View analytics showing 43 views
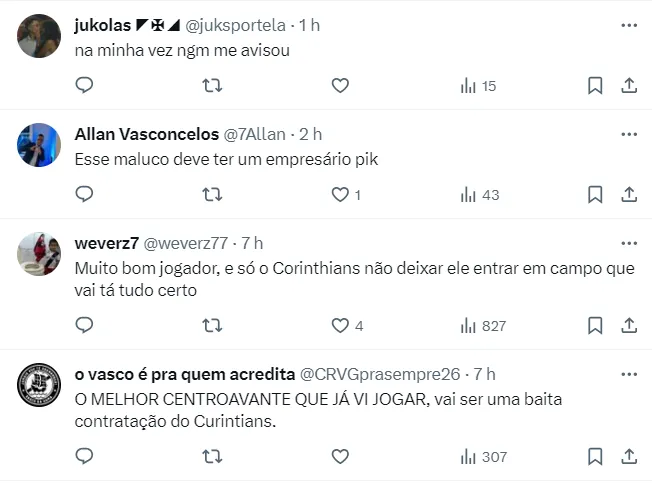Screen dimensions: 652x483 pyautogui.click(x=479, y=195)
